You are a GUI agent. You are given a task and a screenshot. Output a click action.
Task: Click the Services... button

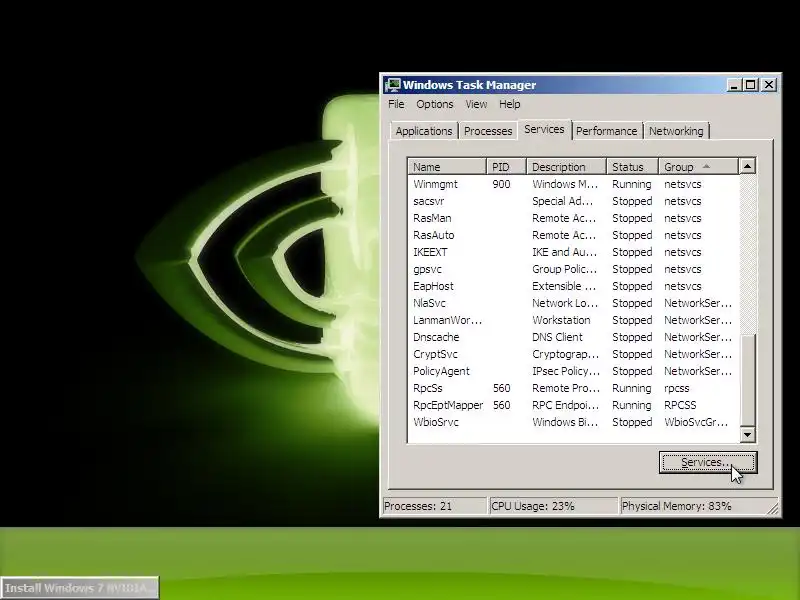point(708,462)
